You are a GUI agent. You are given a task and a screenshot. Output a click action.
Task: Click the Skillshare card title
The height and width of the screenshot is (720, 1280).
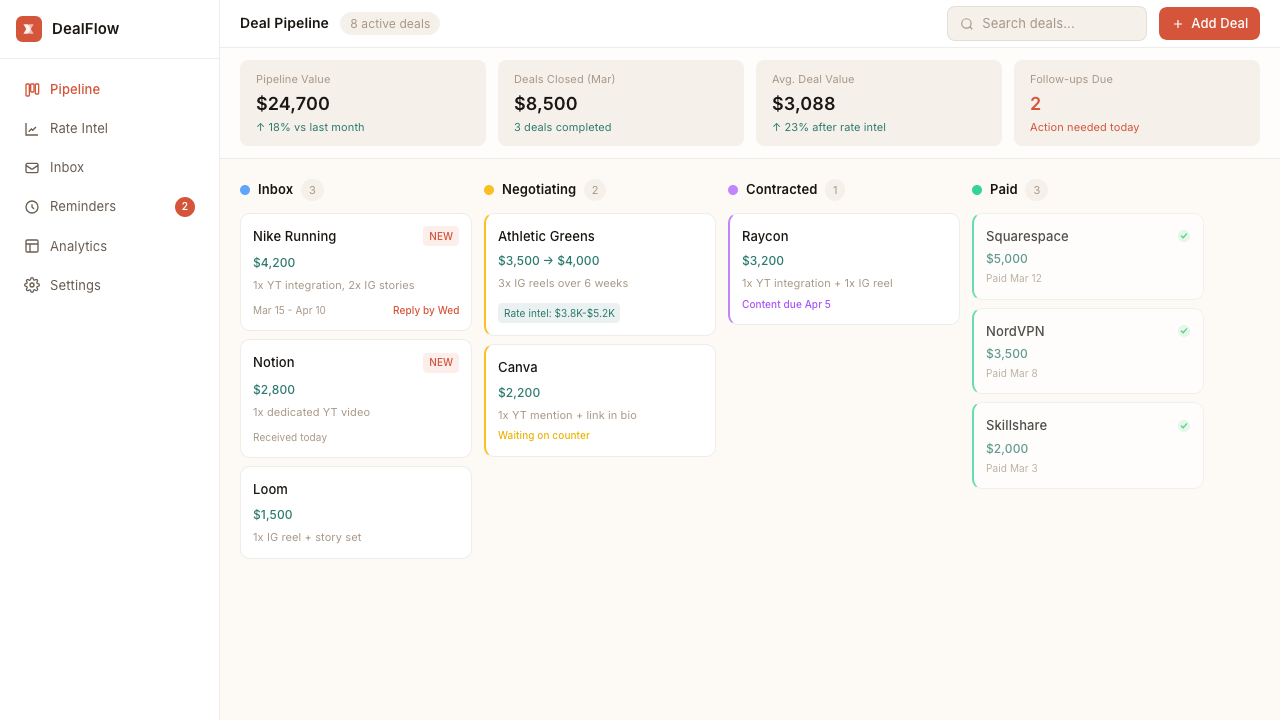[1016, 425]
